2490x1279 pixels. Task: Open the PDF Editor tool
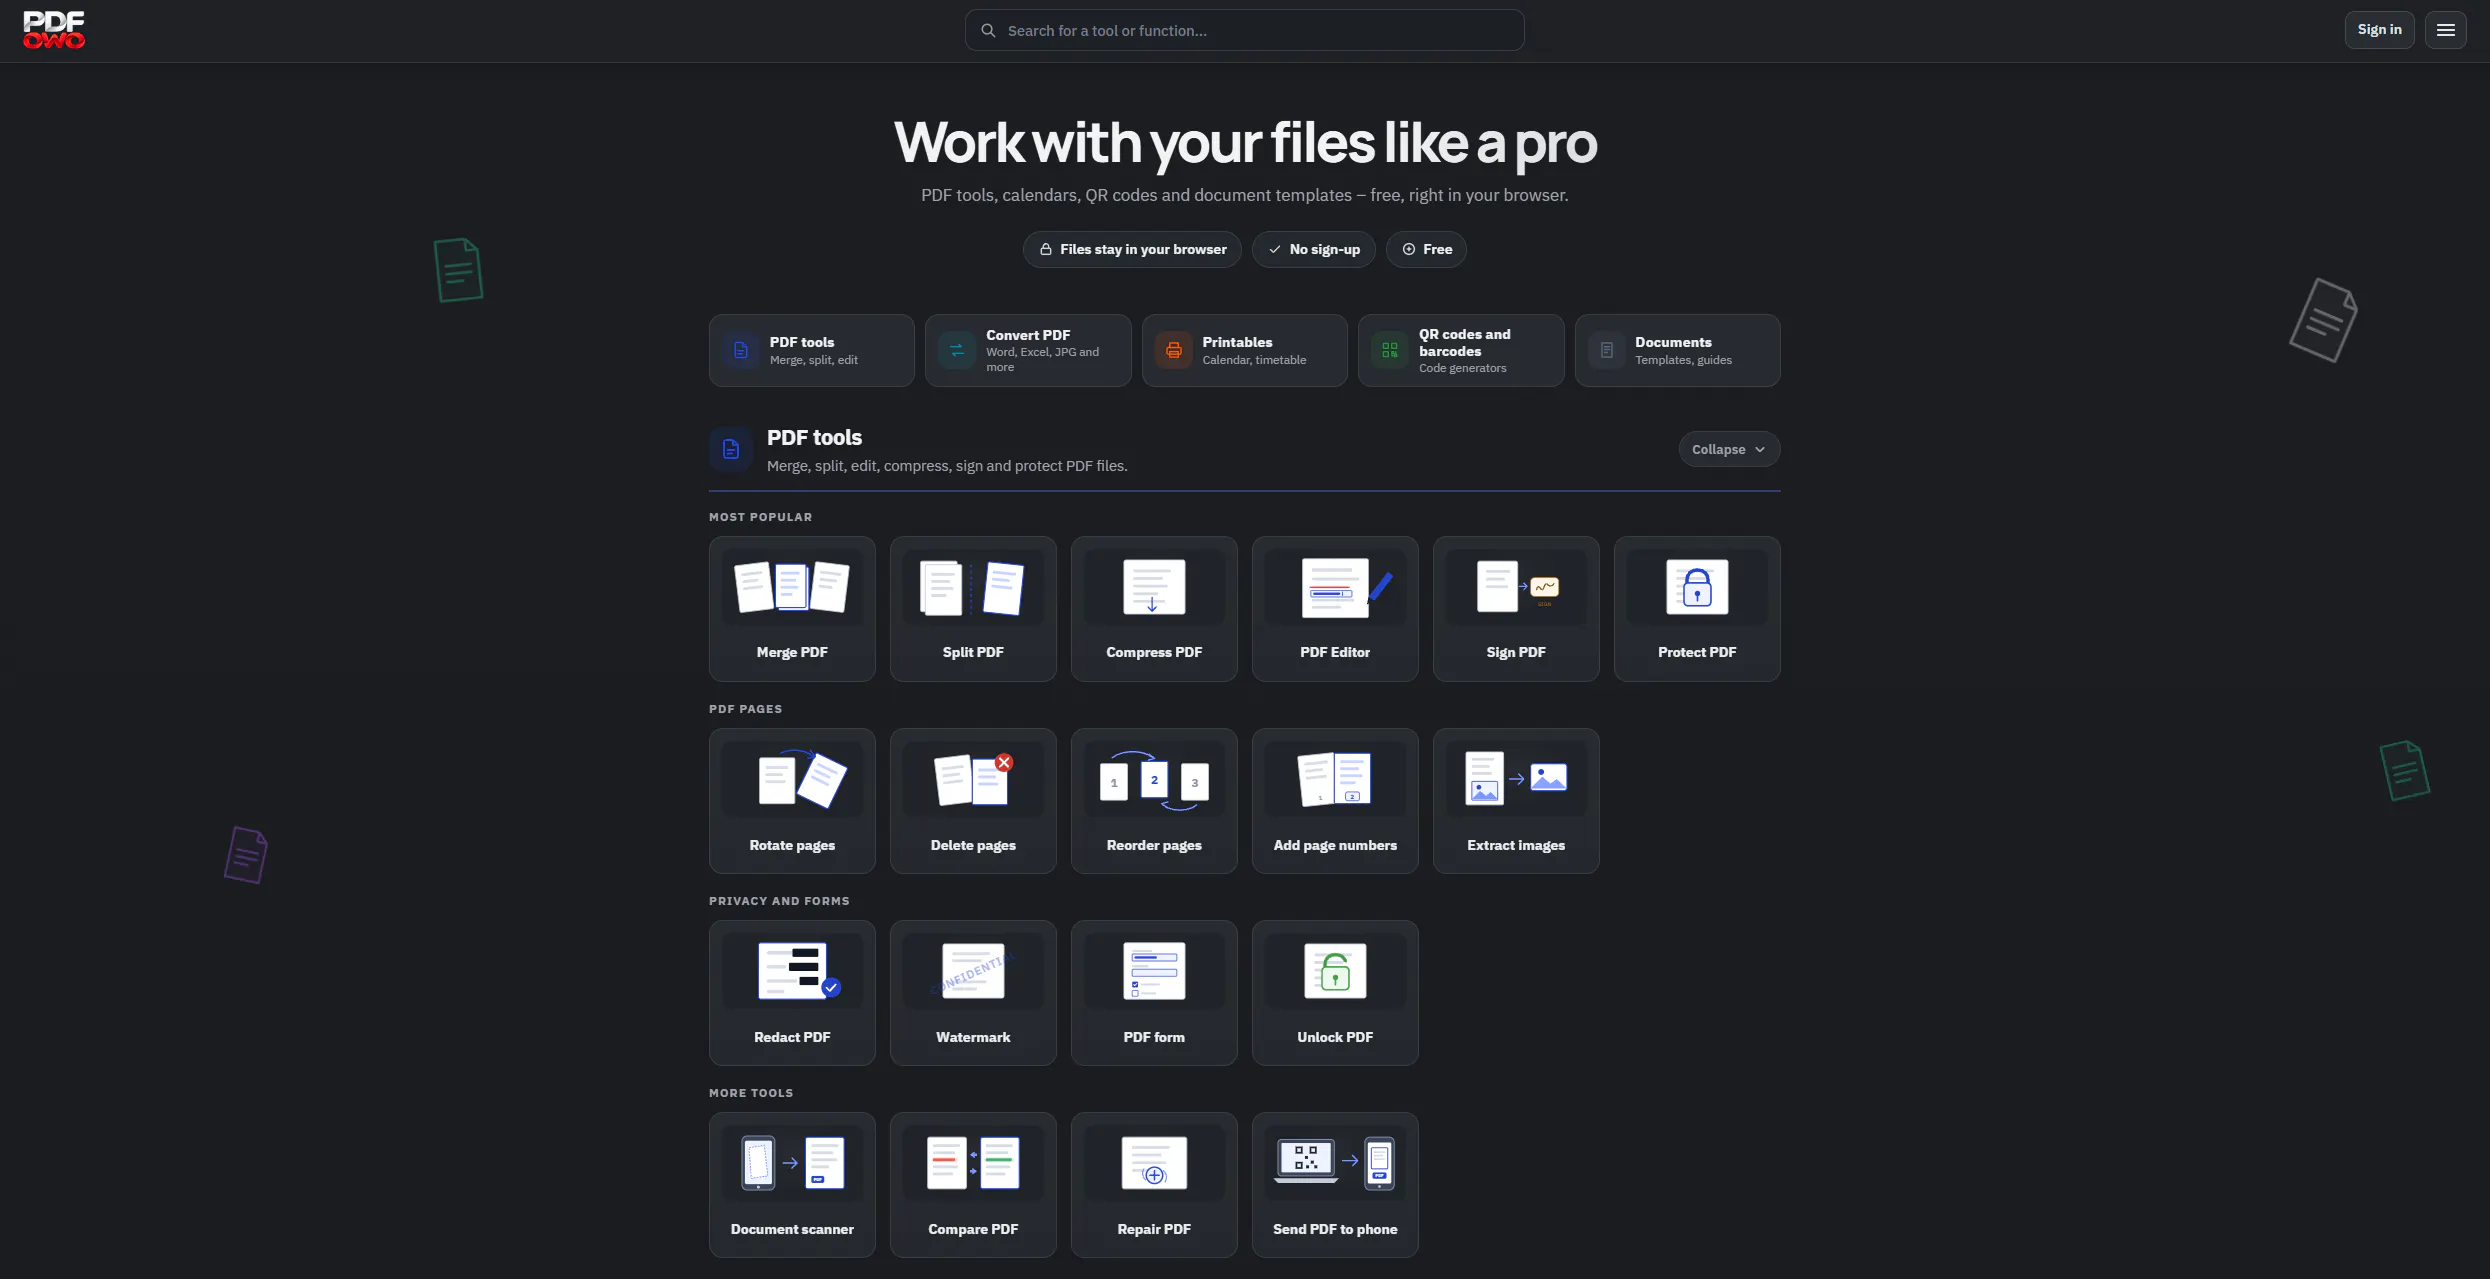1335,609
